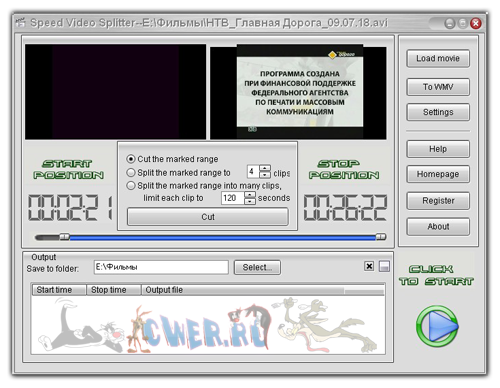Viewport: 500px width, 388px height.
Task: Select 'Split the marked range to' clips option
Action: tap(131, 172)
